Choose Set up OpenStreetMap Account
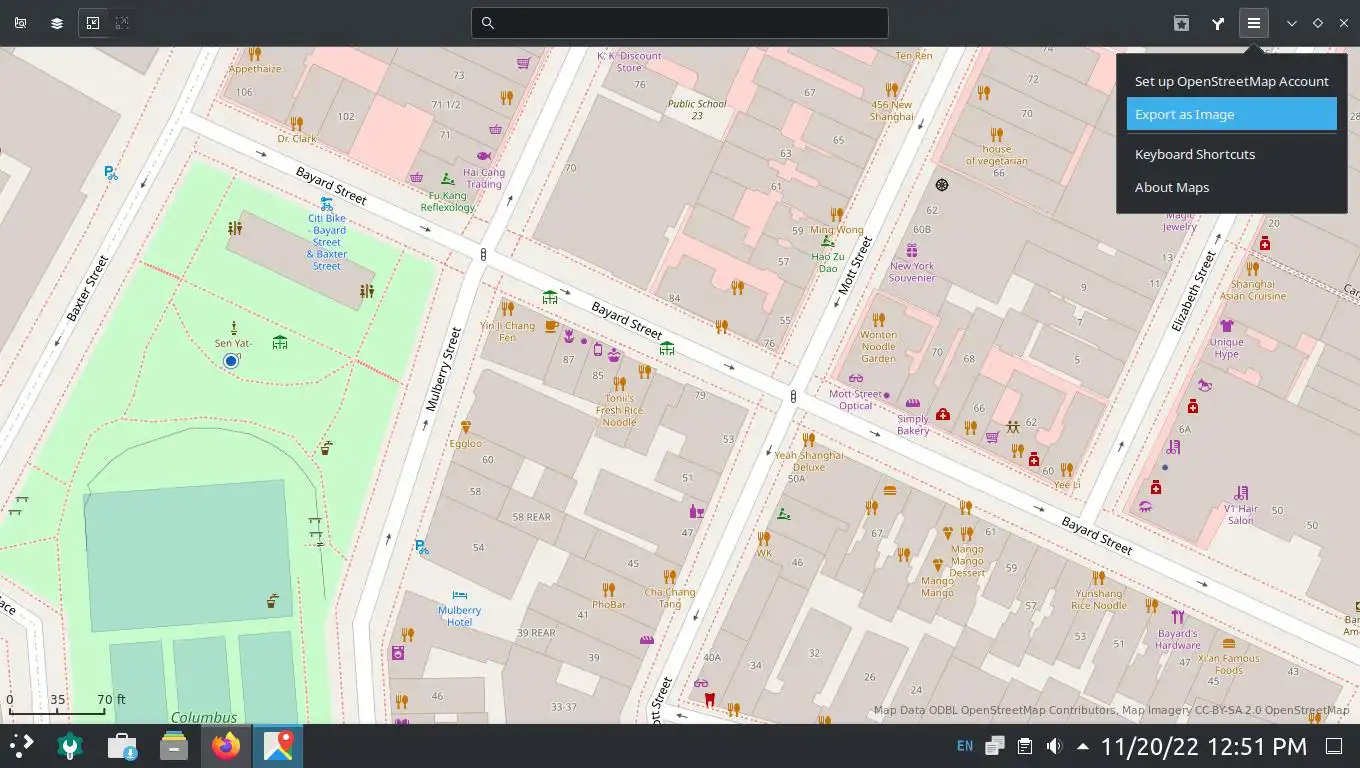 tap(1232, 81)
